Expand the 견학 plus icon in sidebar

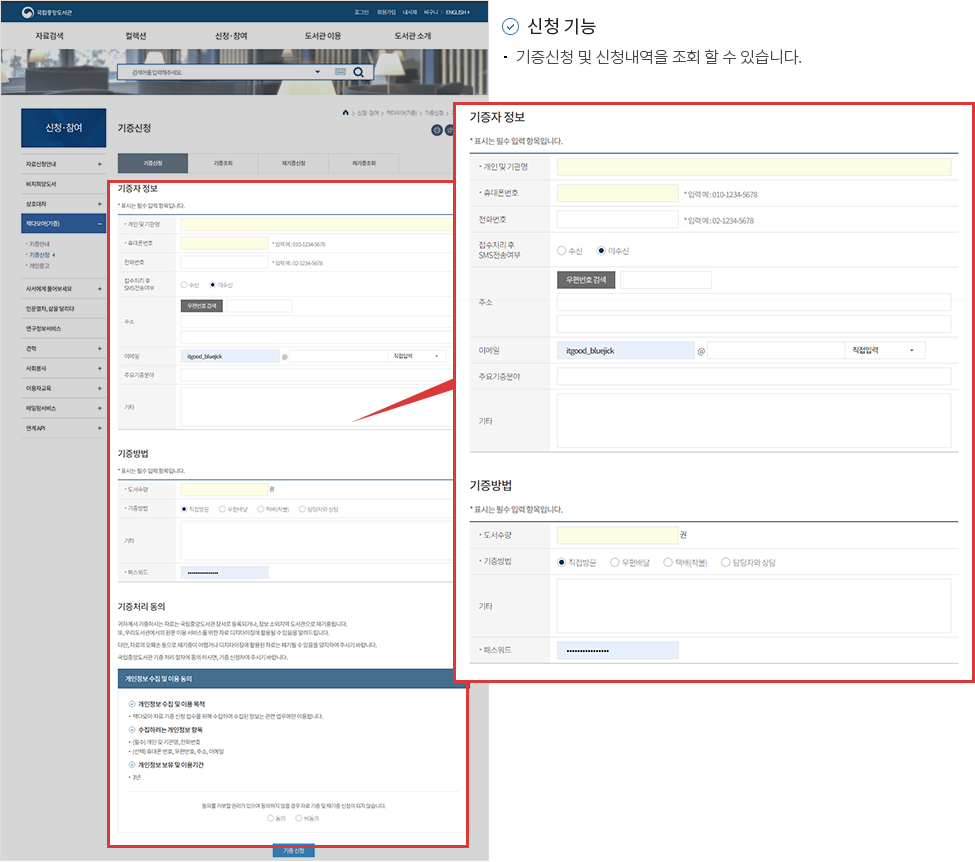point(99,348)
